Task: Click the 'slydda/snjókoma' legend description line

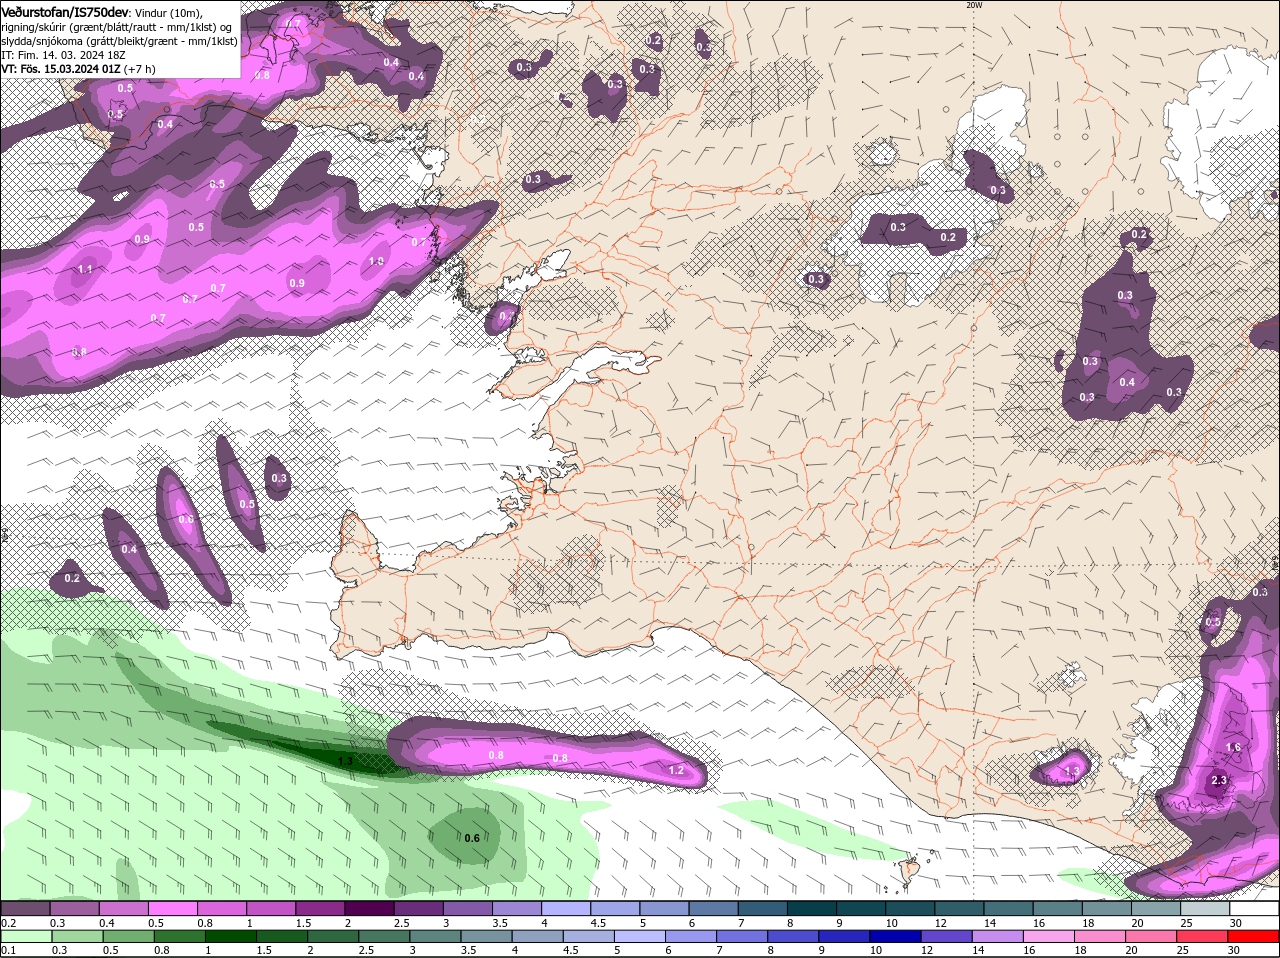Action: [119, 41]
